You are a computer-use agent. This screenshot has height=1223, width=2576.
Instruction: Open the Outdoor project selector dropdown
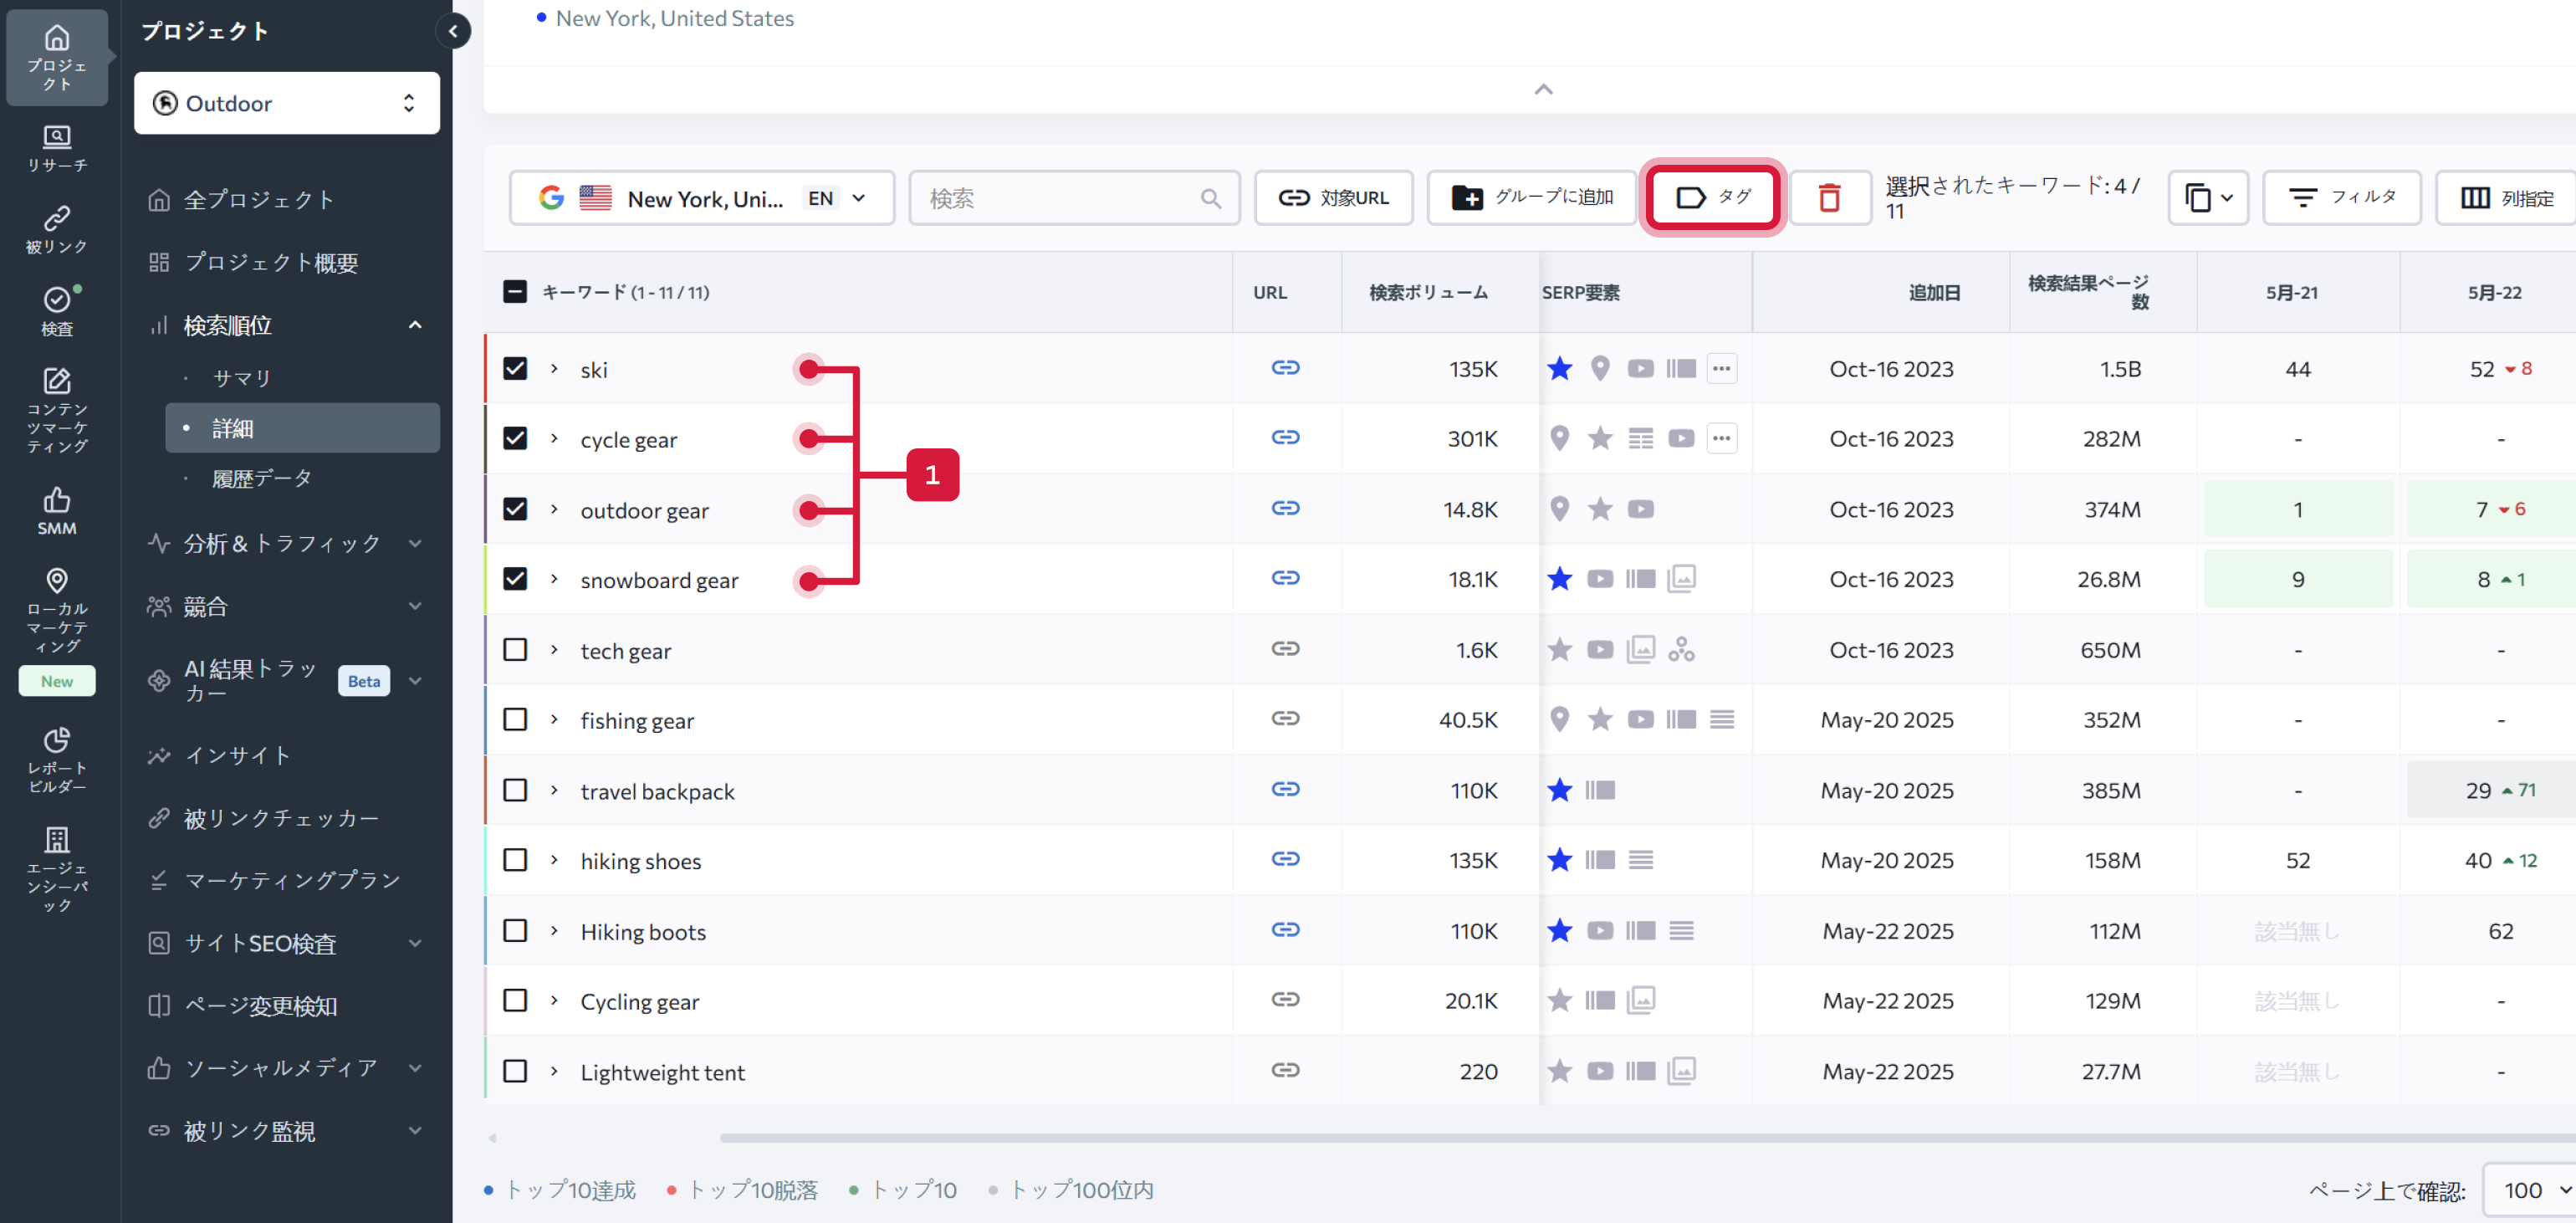(287, 103)
